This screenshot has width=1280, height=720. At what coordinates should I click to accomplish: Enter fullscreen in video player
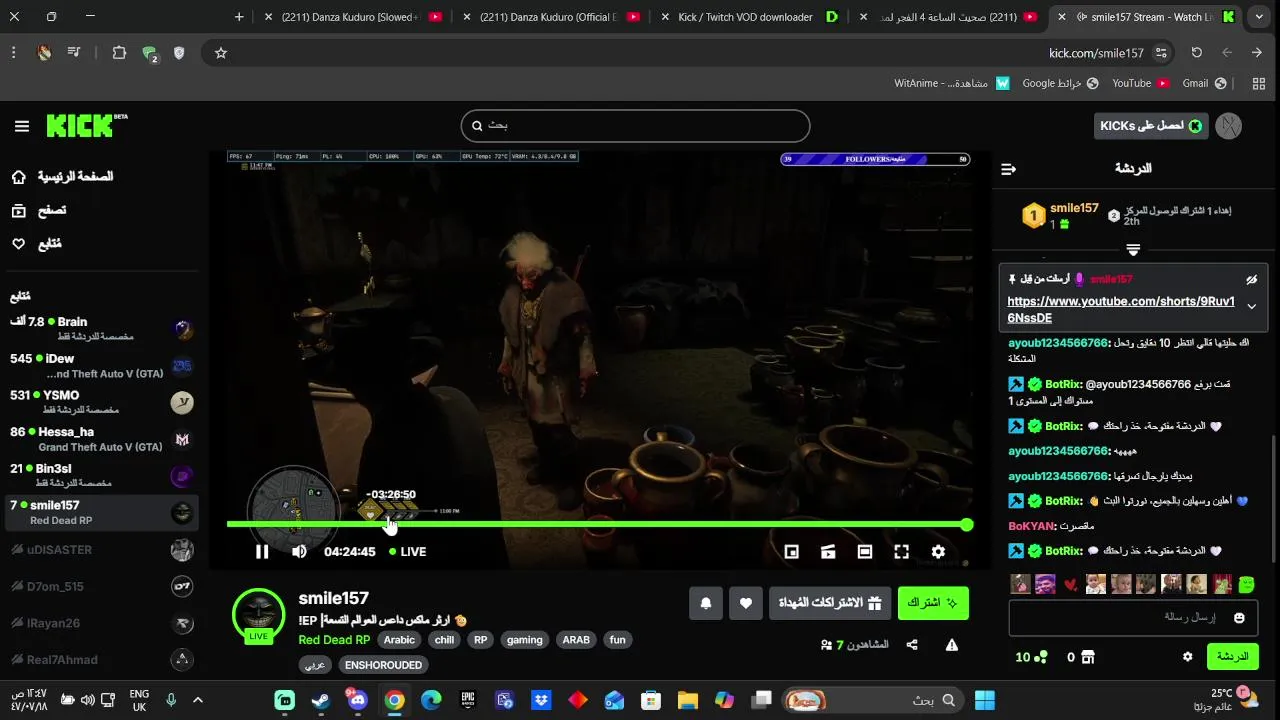click(x=901, y=551)
